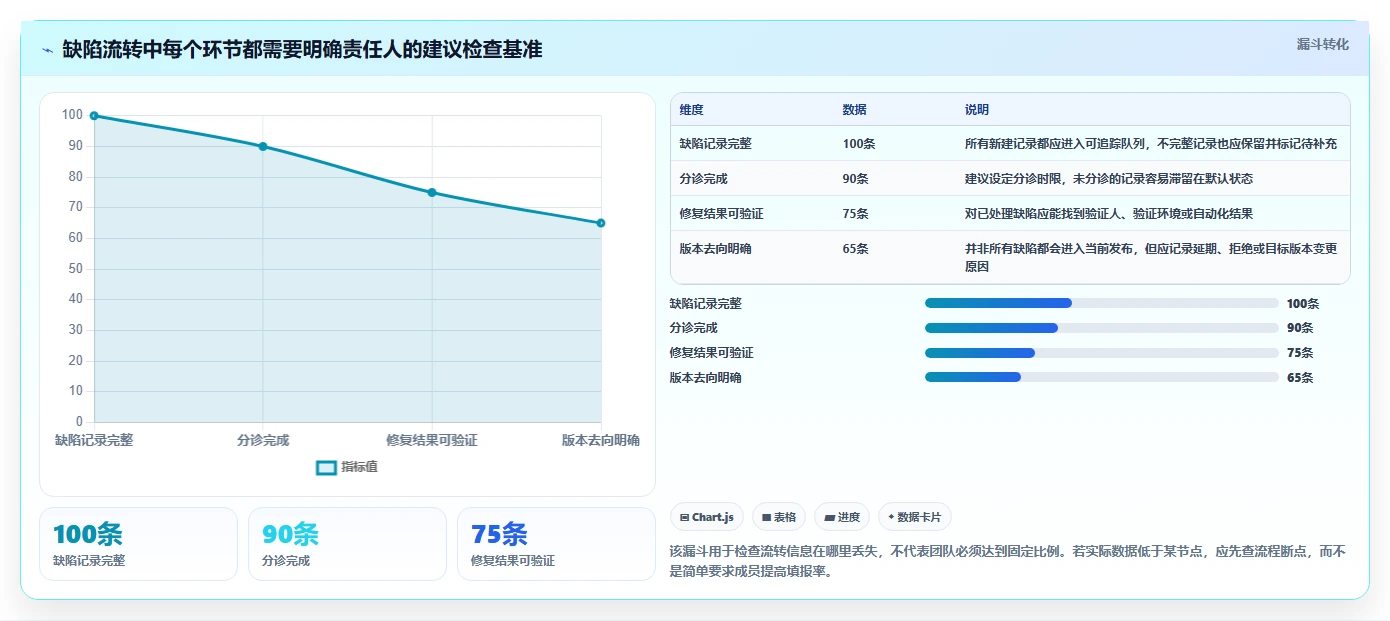This screenshot has width=1390, height=621.
Task: Select the 表格 tag chip
Action: coord(778,517)
